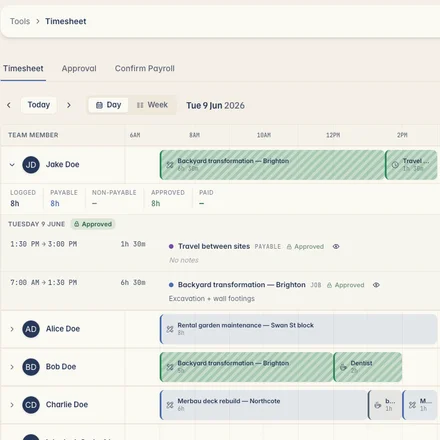Click the 1:30 PM → 3:00 PM time range
The image size is (440, 440).
click(x=44, y=244)
